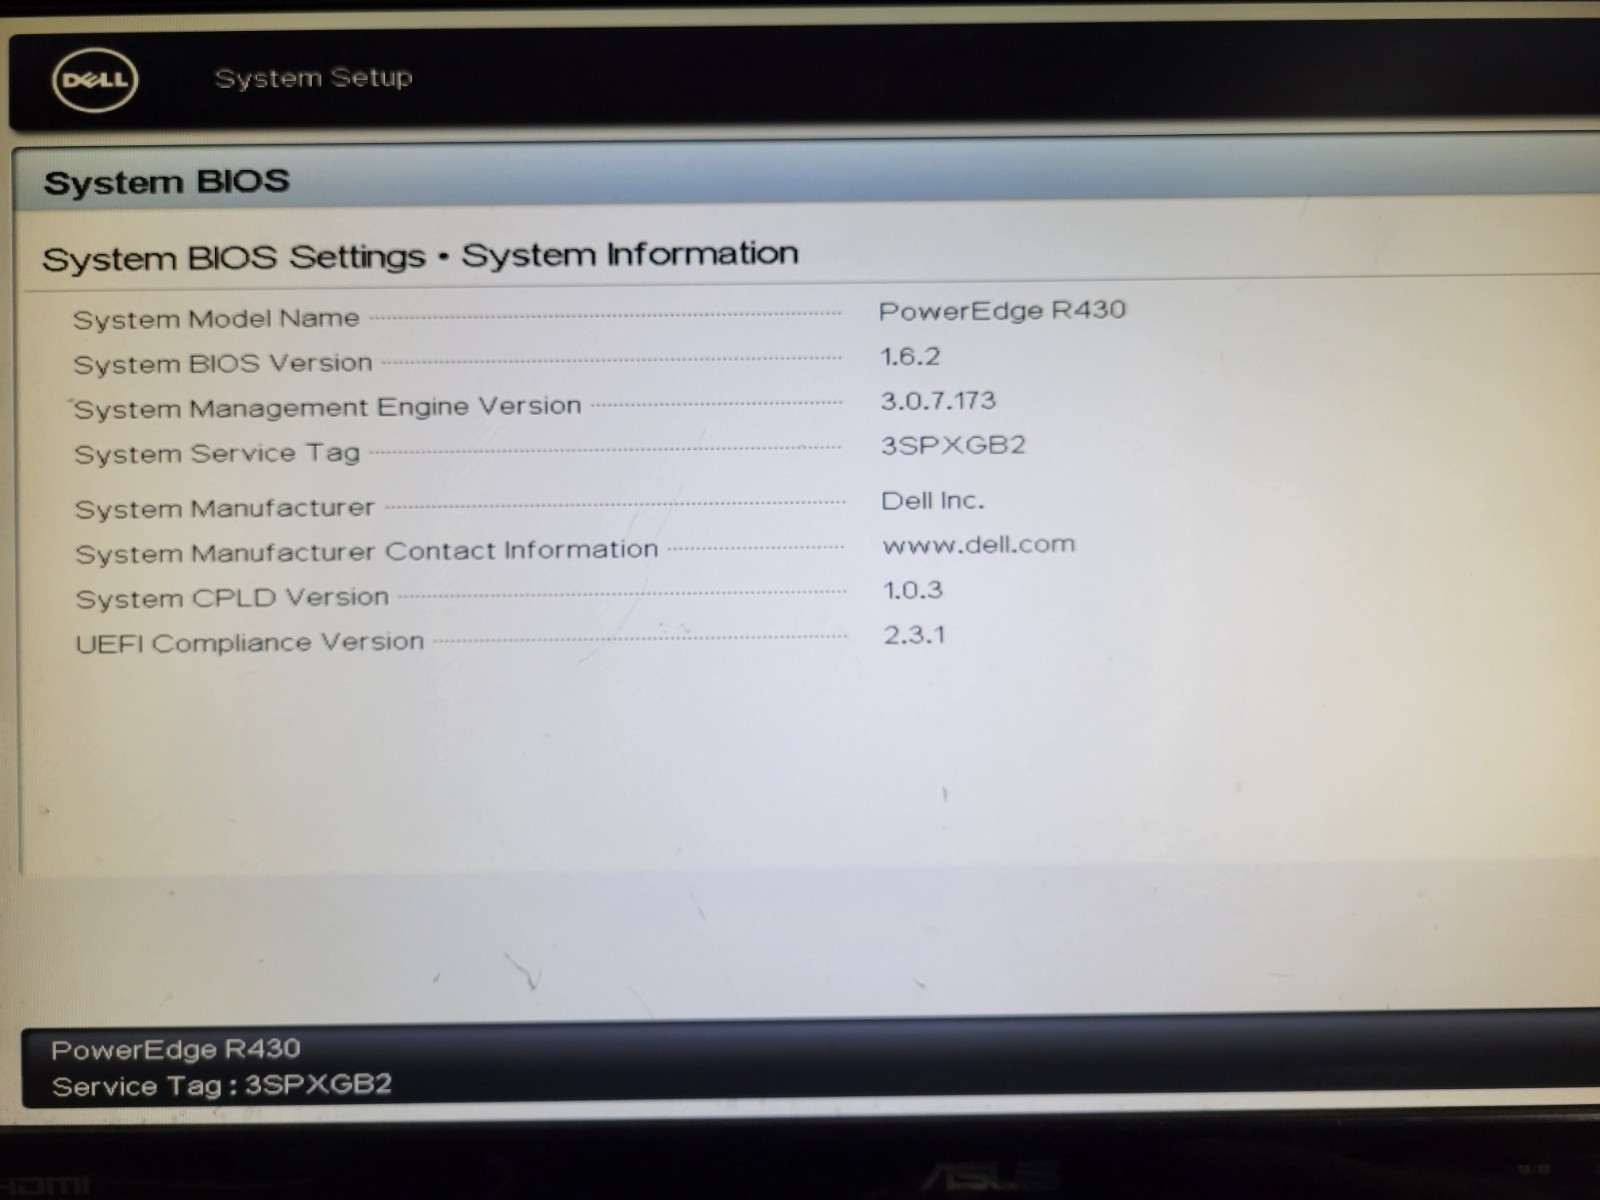This screenshot has height=1200, width=1600.
Task: Select 'System Management Engine Version' label
Action: pyautogui.click(x=327, y=408)
